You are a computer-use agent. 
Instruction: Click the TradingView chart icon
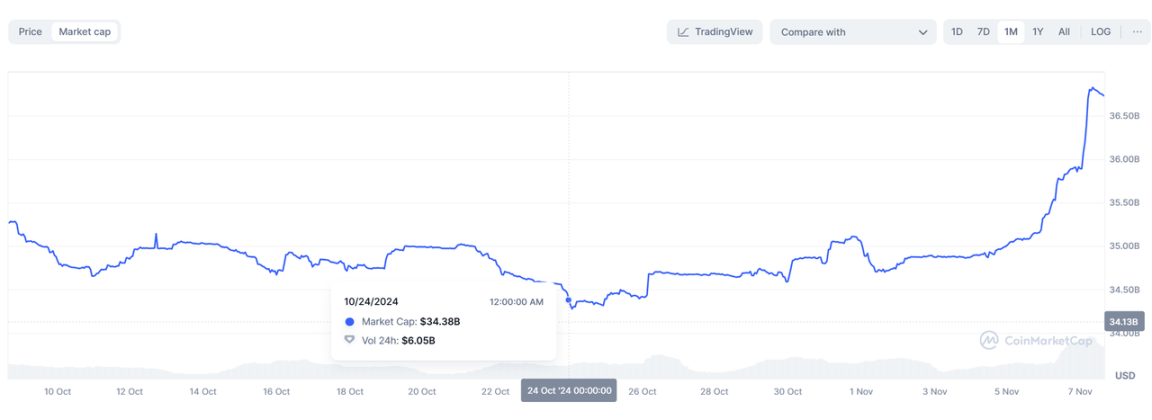pos(683,32)
